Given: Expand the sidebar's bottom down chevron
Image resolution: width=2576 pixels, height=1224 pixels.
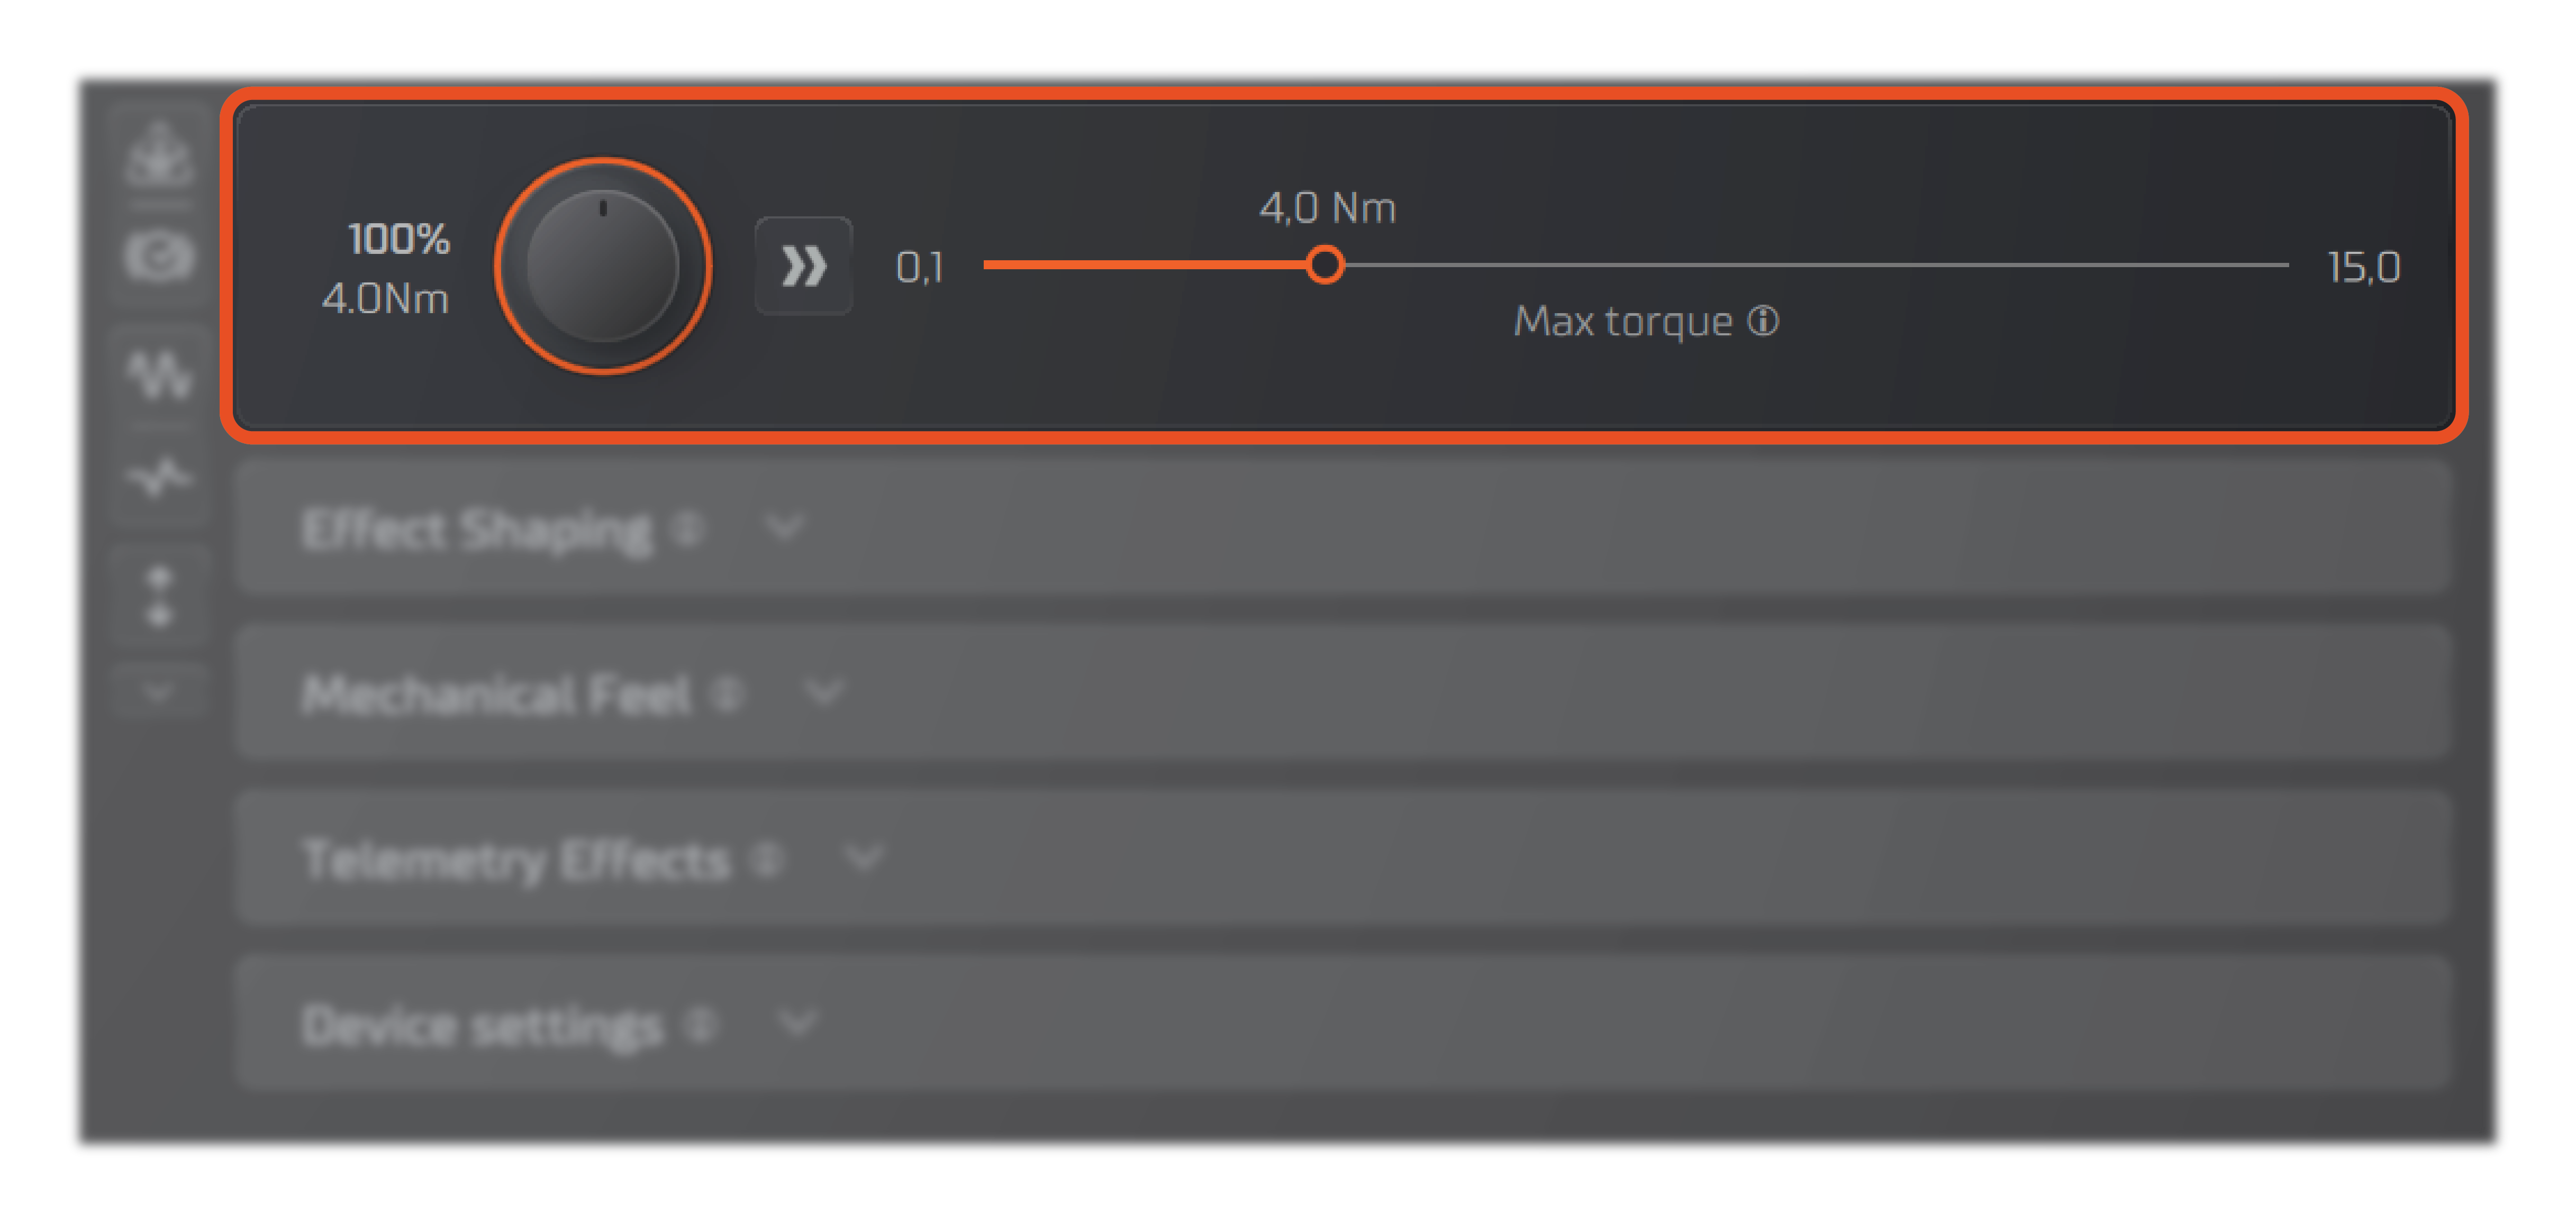Looking at the screenshot, I should coord(157,691).
